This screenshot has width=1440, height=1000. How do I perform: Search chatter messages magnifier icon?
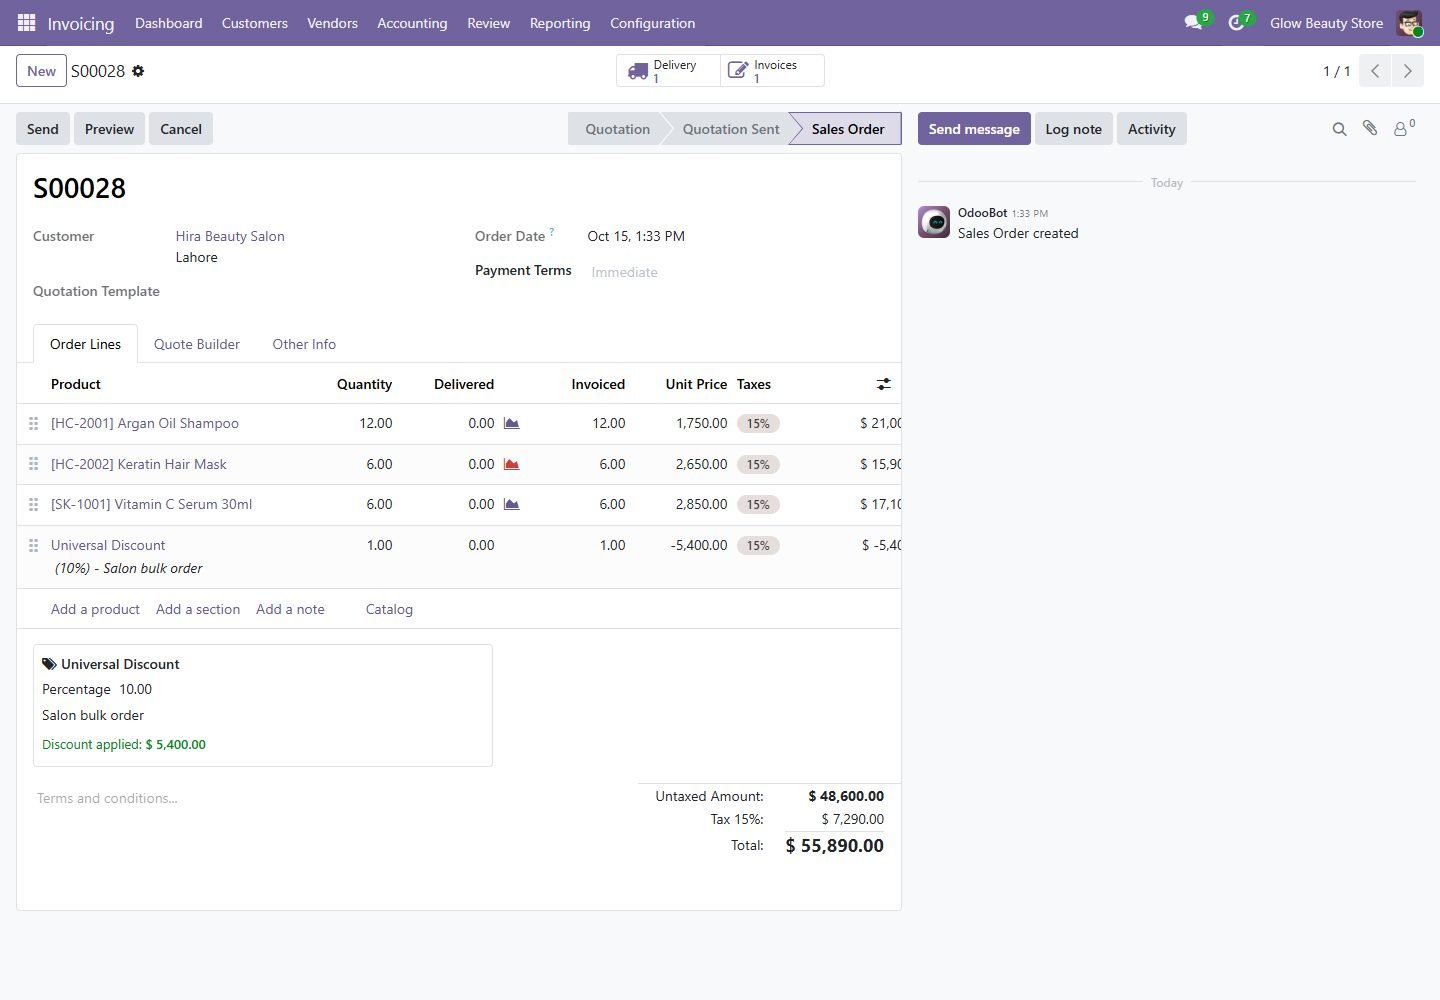tap(1339, 129)
